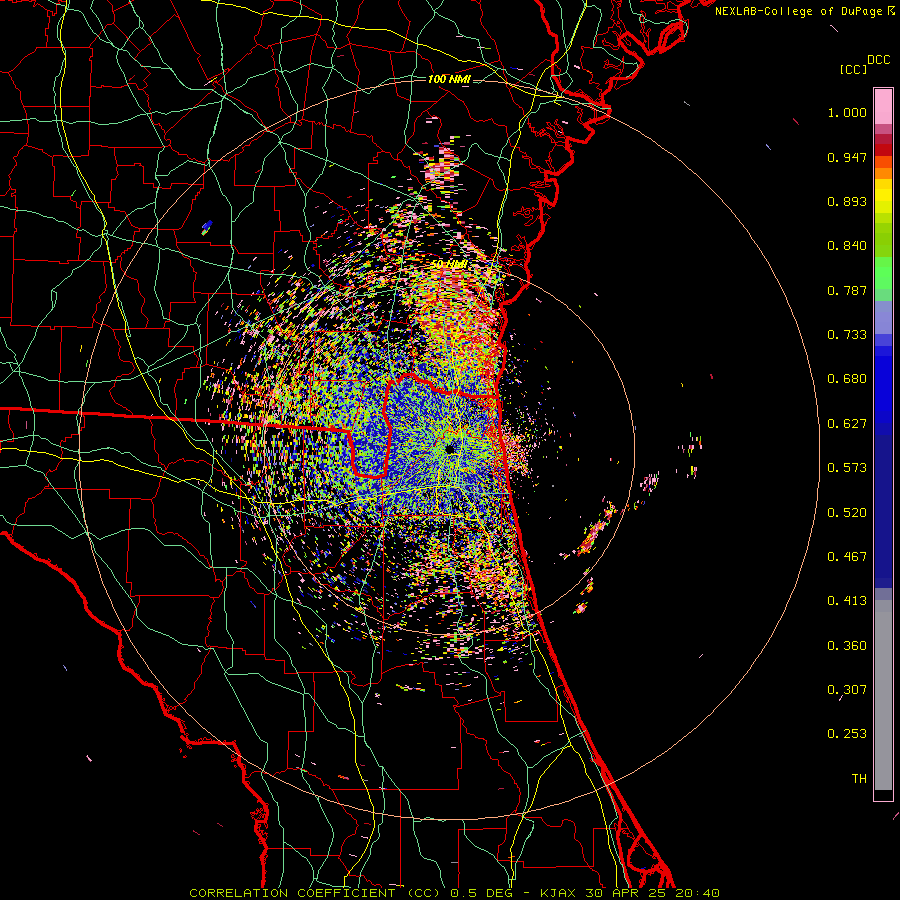Click the TH threshold label
The width and height of the screenshot is (900, 900).
[x=859, y=779]
